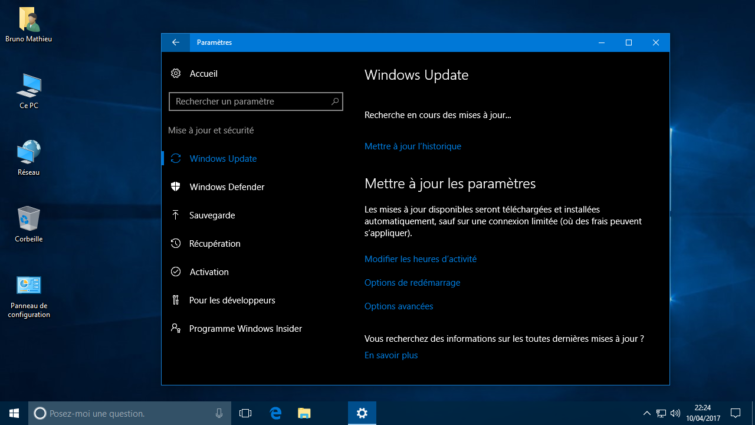Click the Activation checkmark circle icon
The height and width of the screenshot is (425, 755).
176,272
